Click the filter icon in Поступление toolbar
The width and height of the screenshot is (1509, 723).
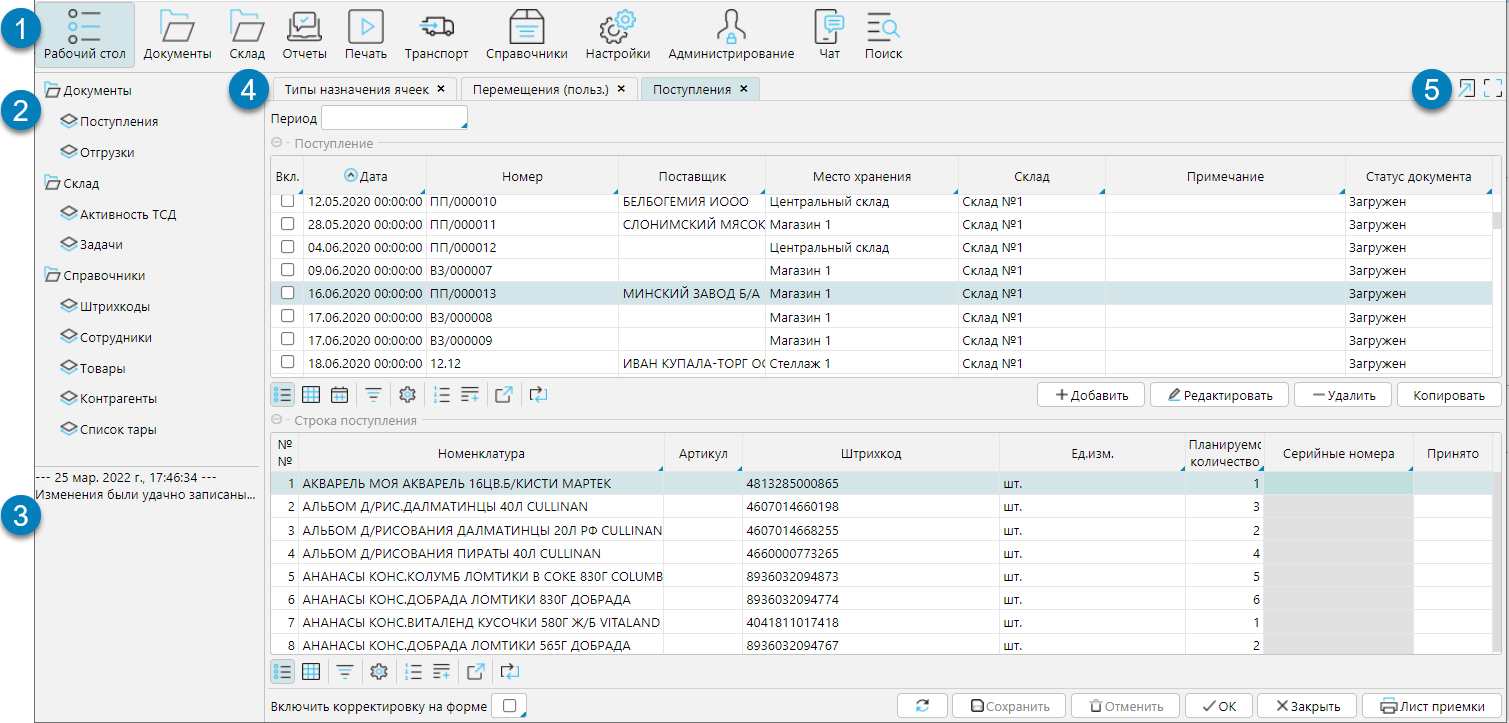[x=372, y=394]
